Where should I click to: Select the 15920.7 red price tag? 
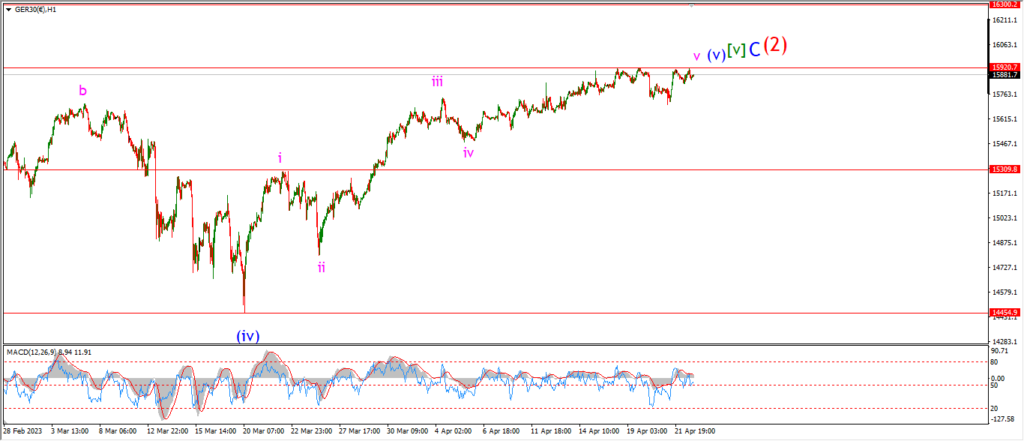pyautogui.click(x=1003, y=67)
